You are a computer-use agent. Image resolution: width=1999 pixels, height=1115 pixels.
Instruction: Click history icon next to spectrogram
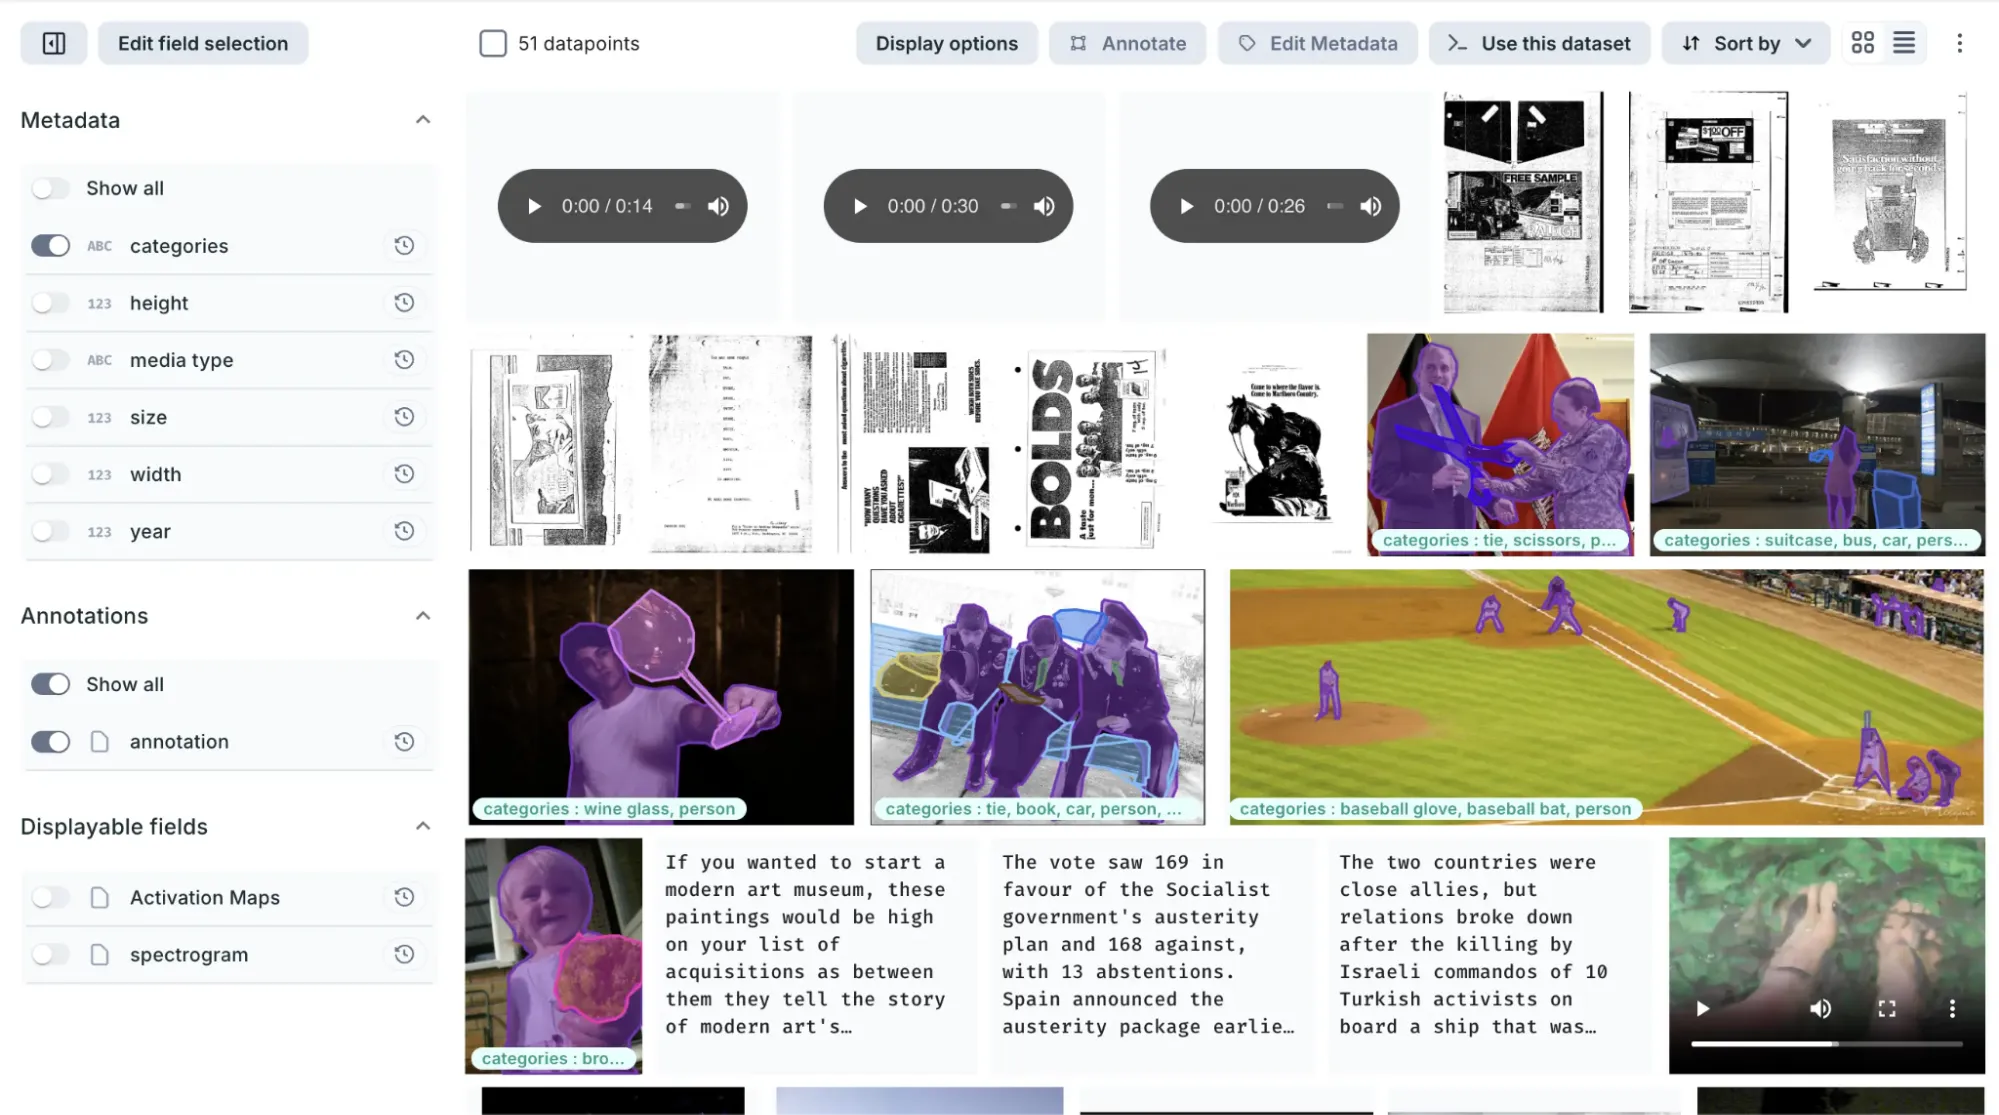[404, 955]
